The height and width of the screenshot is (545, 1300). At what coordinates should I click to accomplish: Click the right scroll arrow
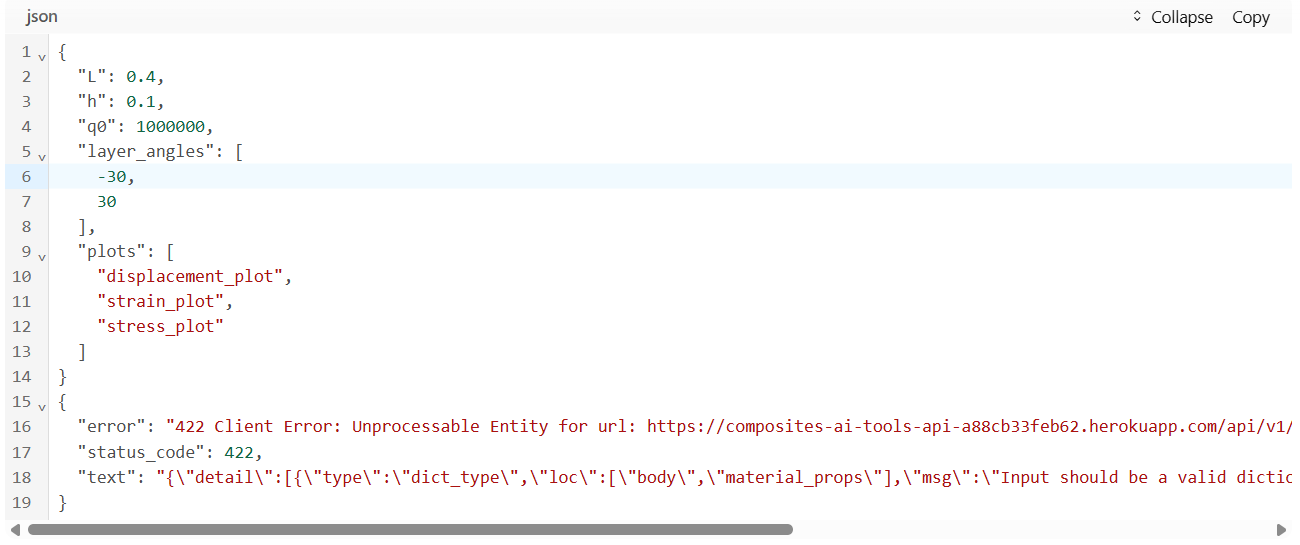pos(1281,529)
